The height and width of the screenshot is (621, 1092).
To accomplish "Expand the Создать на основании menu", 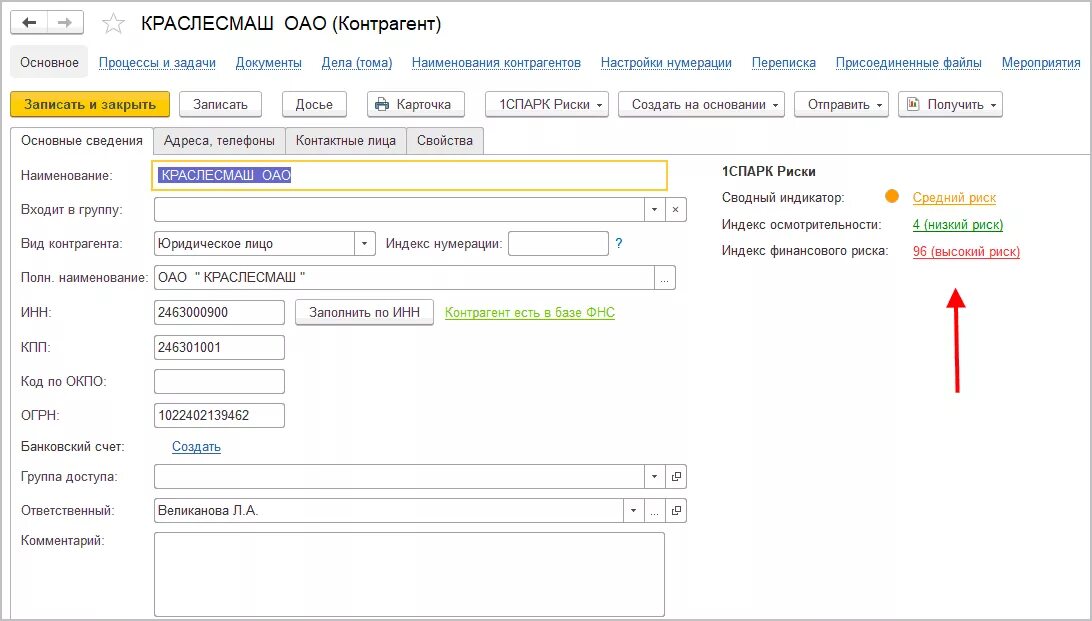I will point(701,104).
